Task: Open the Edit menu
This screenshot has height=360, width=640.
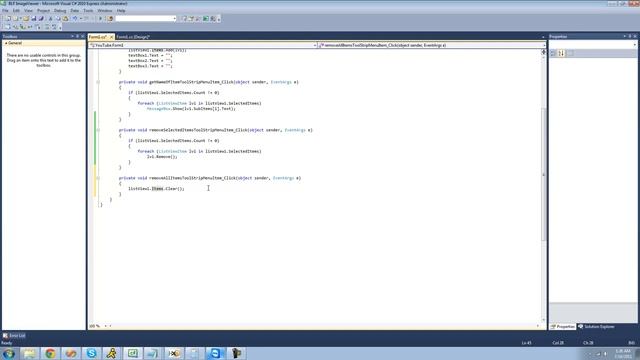Action: tap(16, 11)
